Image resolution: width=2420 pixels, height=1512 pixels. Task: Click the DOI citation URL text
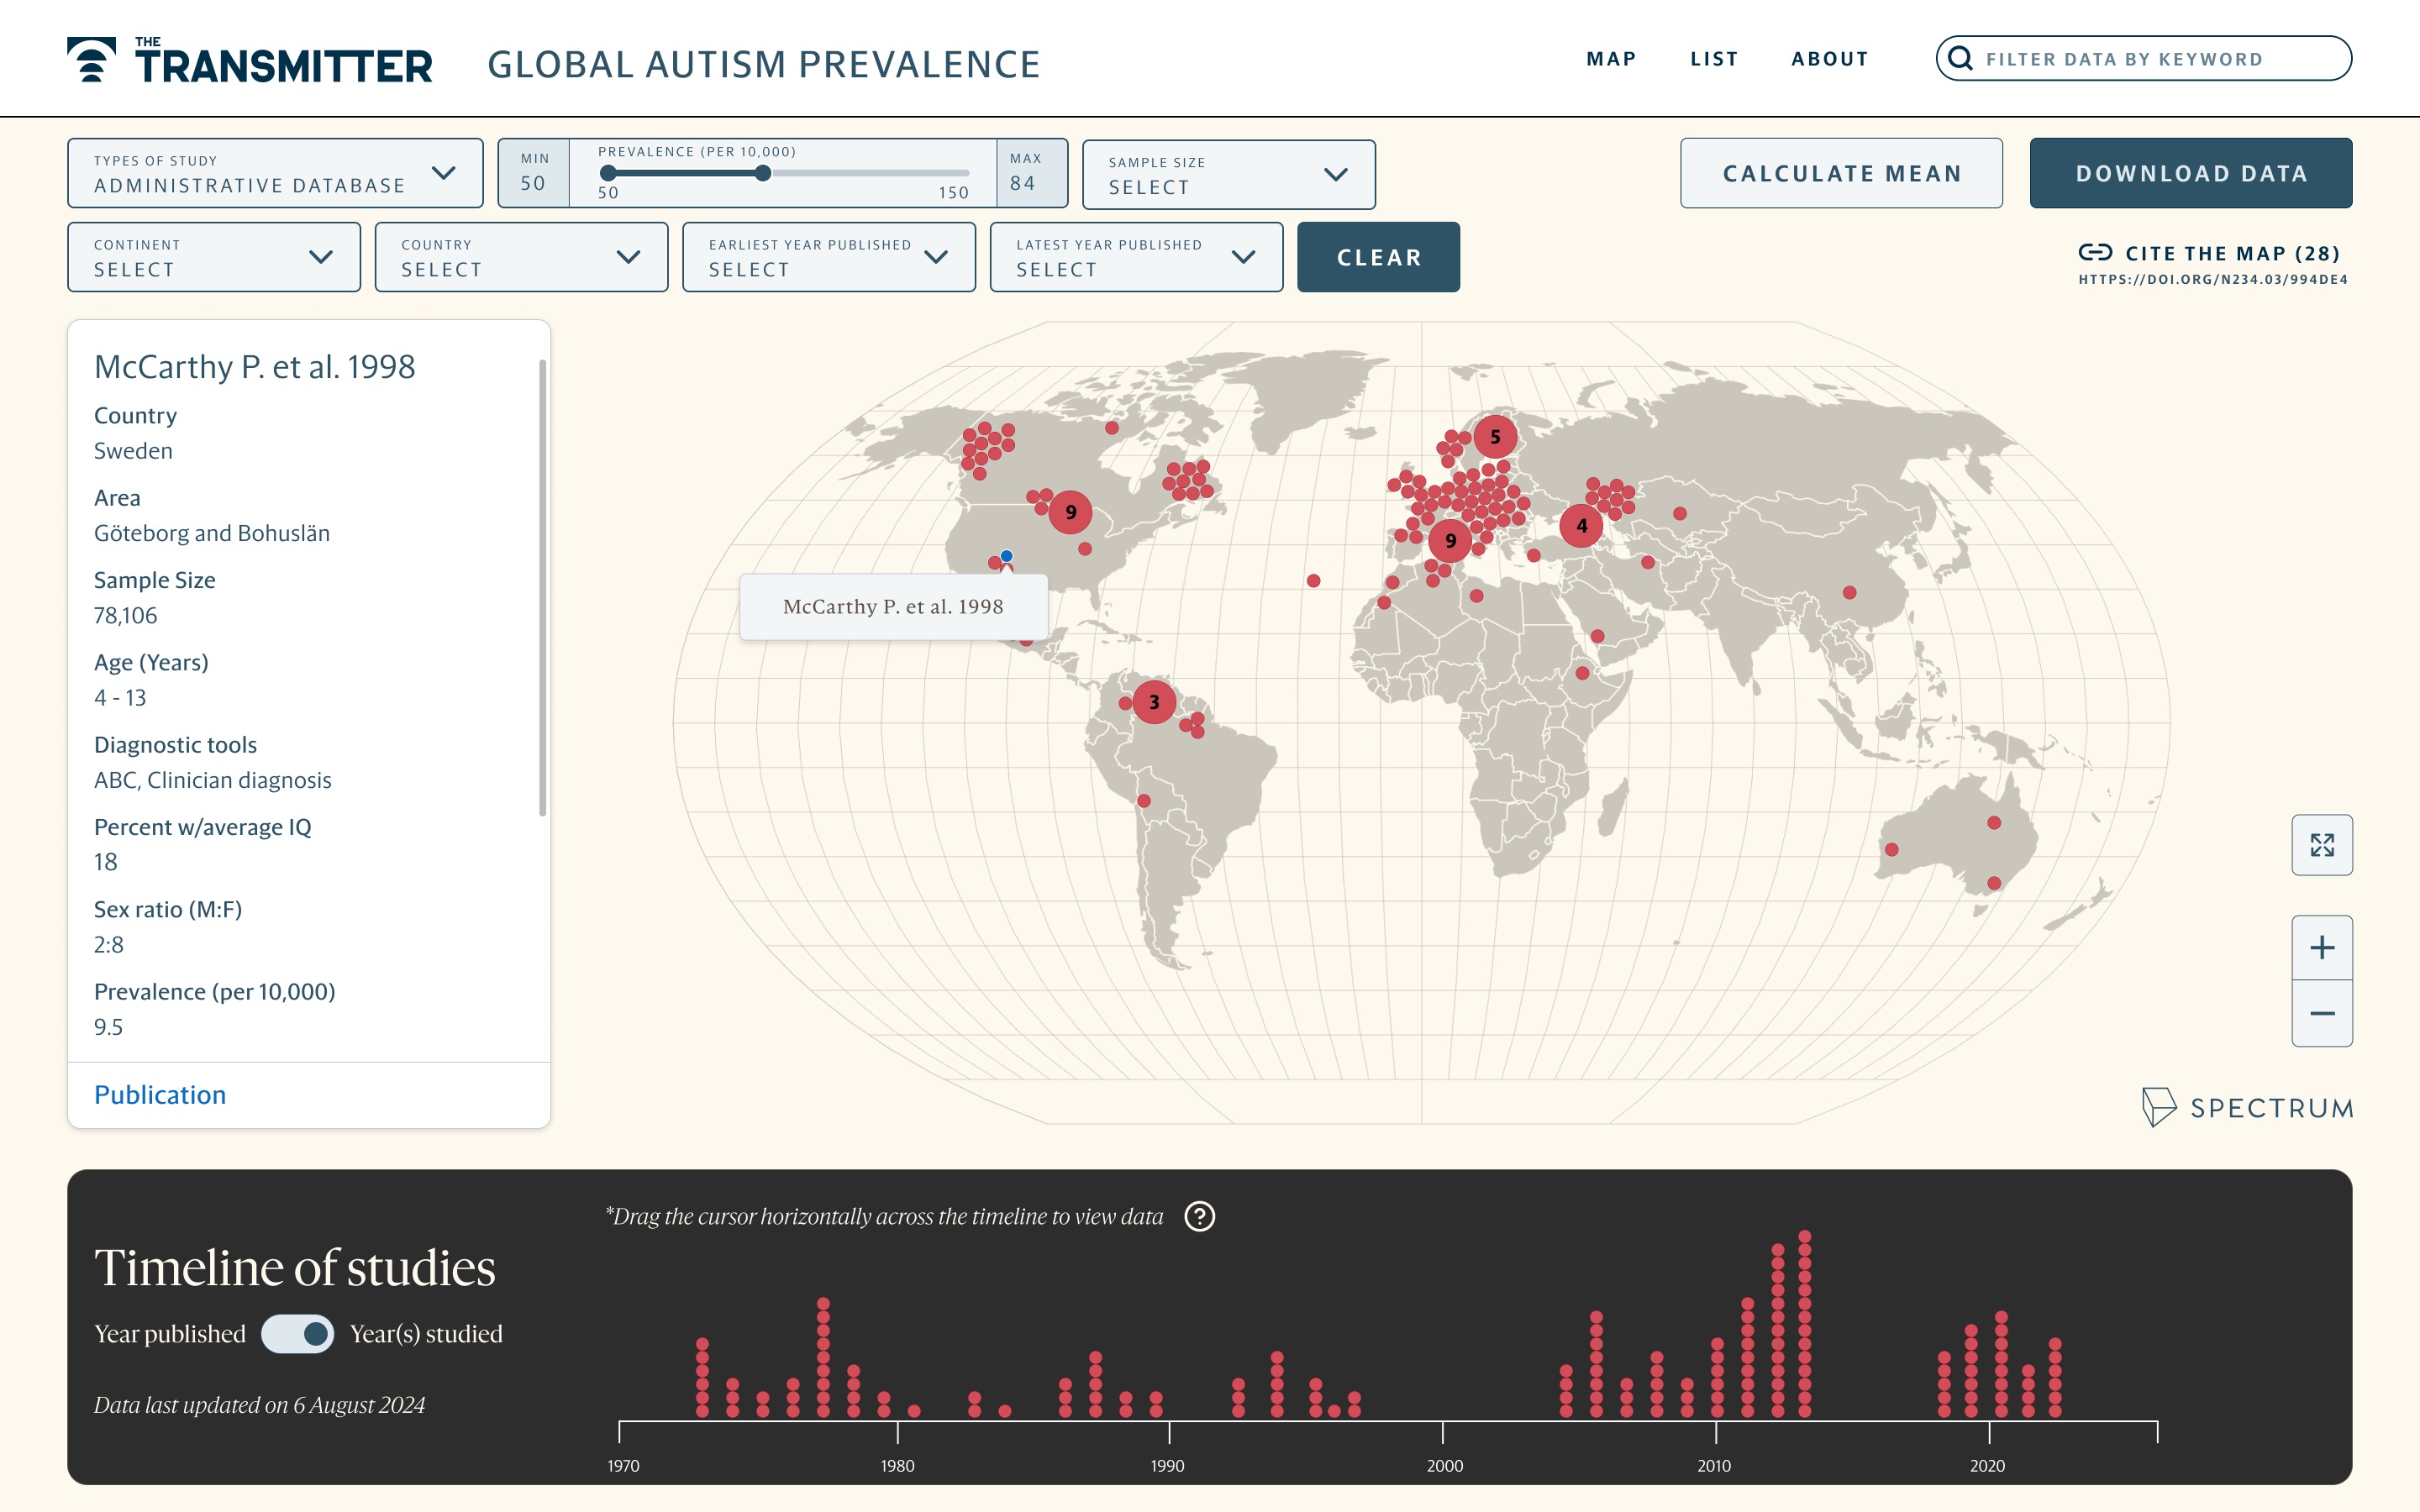2212,280
